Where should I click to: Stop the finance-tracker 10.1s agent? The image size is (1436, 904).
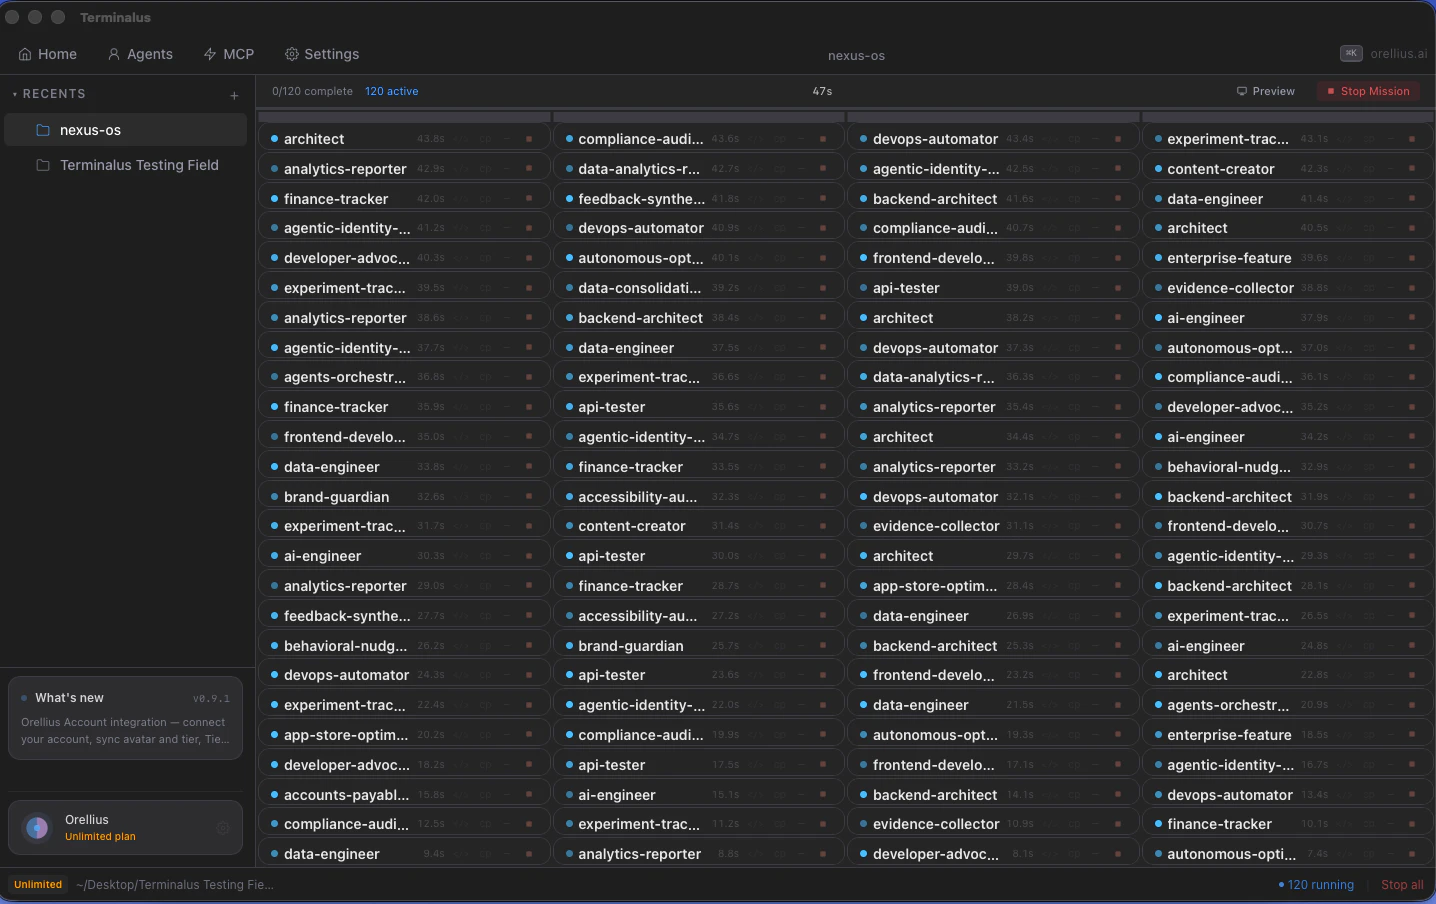coord(1412,824)
